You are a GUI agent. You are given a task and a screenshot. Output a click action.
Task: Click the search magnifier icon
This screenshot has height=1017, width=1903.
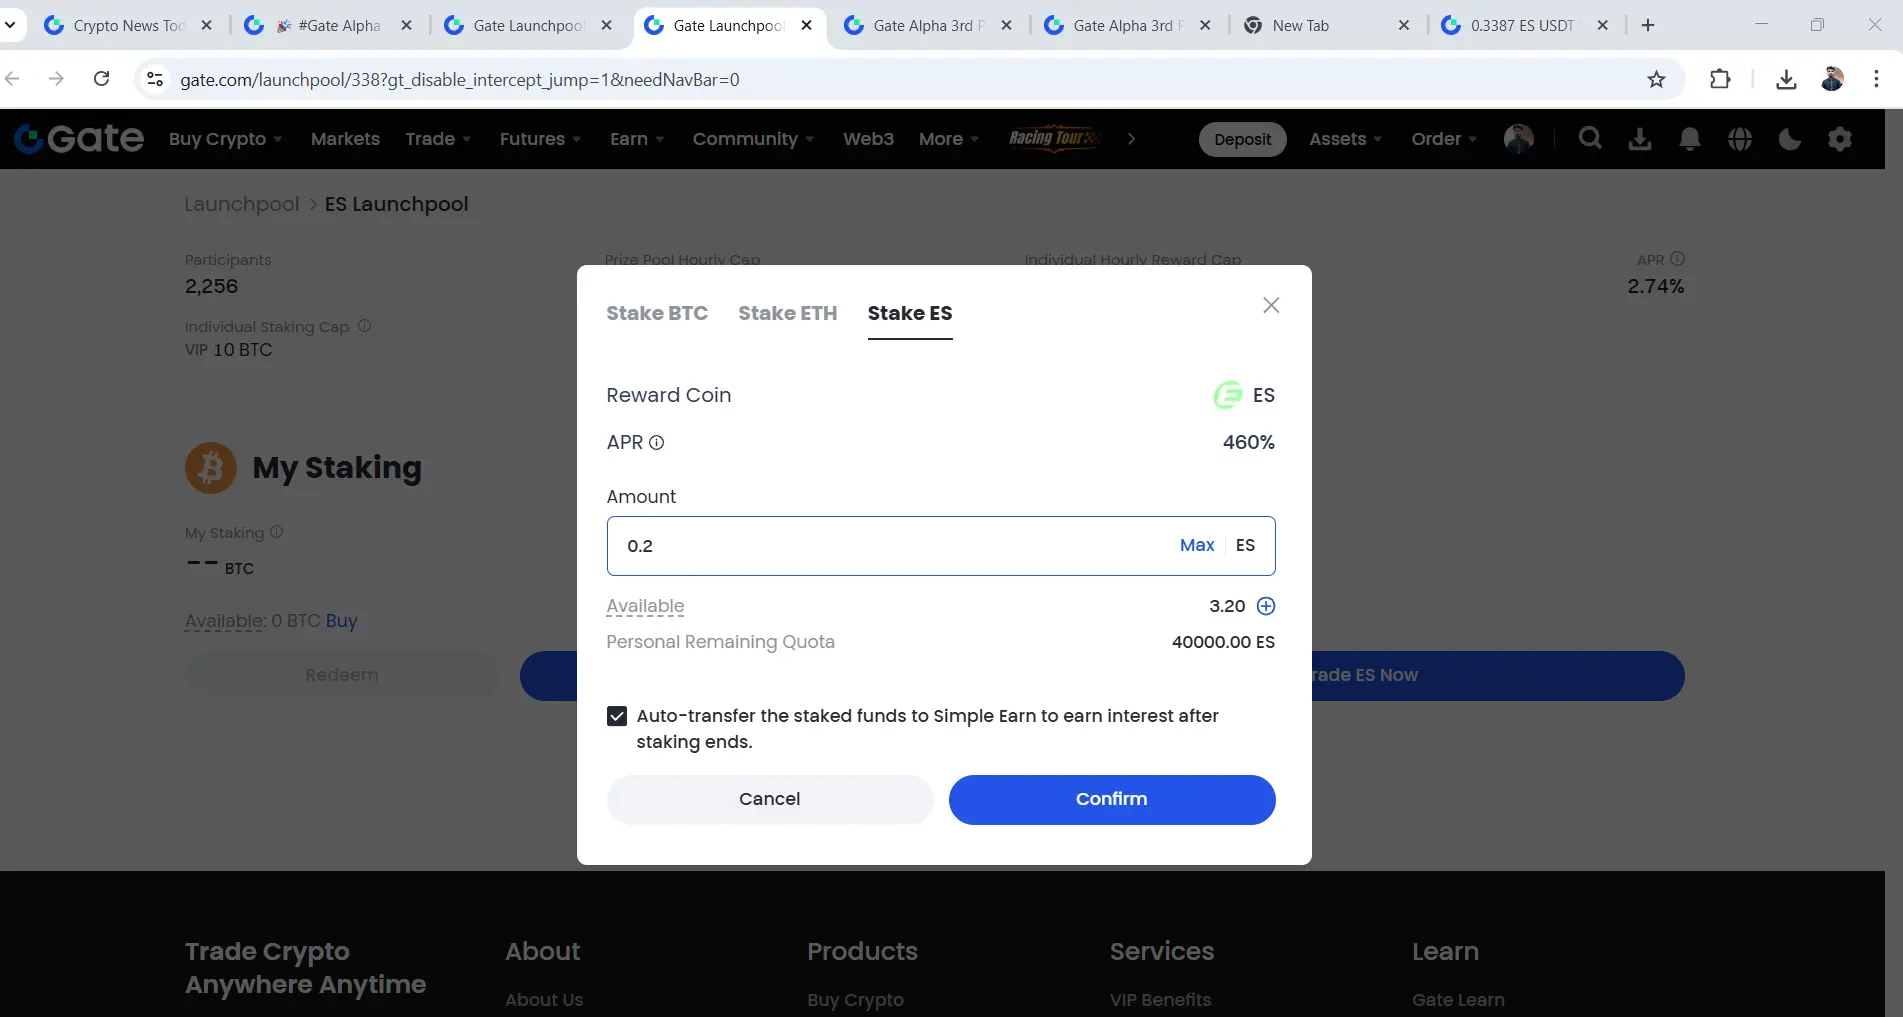tap(1590, 139)
